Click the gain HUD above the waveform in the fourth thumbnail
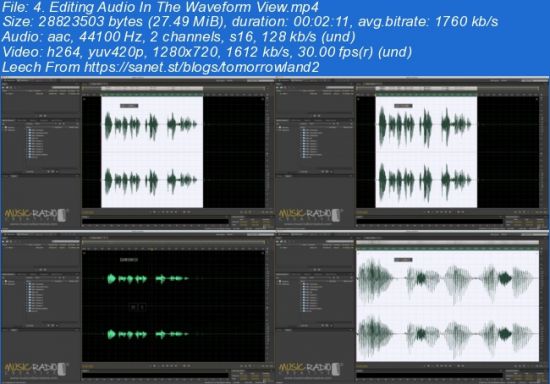Viewport: 550px width, 384px height. point(403,260)
